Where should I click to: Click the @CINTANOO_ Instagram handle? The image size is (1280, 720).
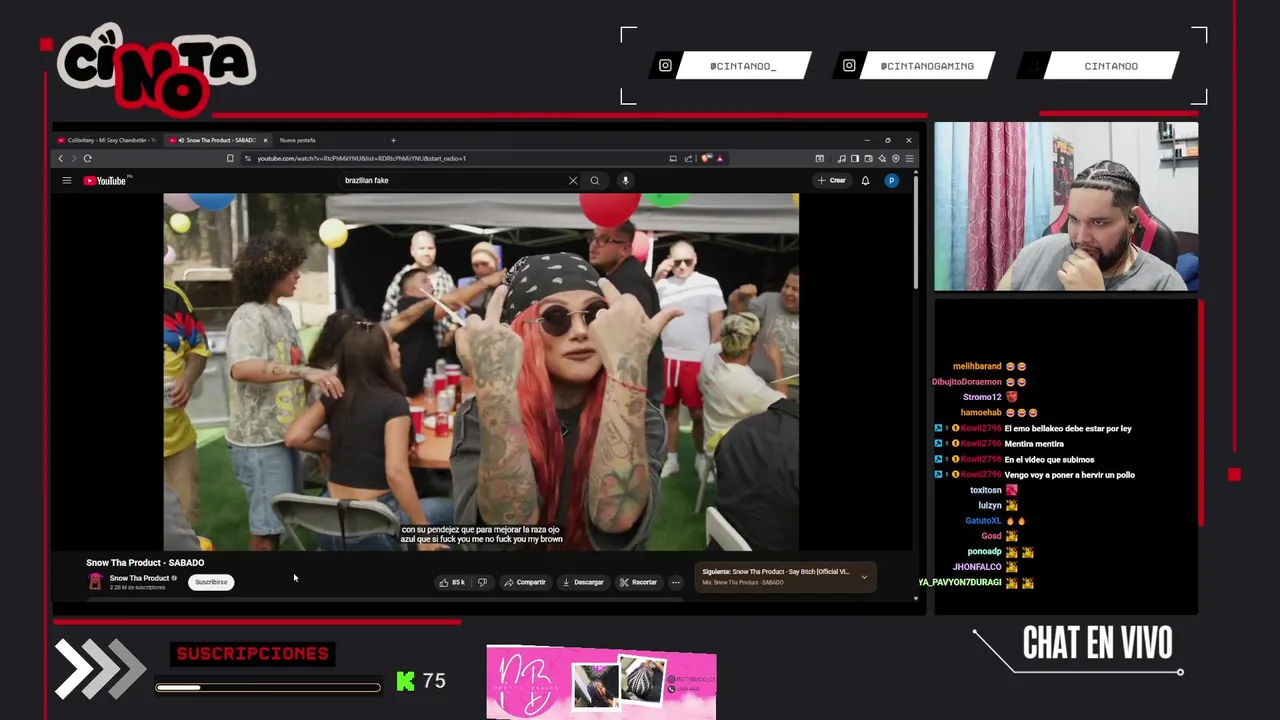coord(743,66)
